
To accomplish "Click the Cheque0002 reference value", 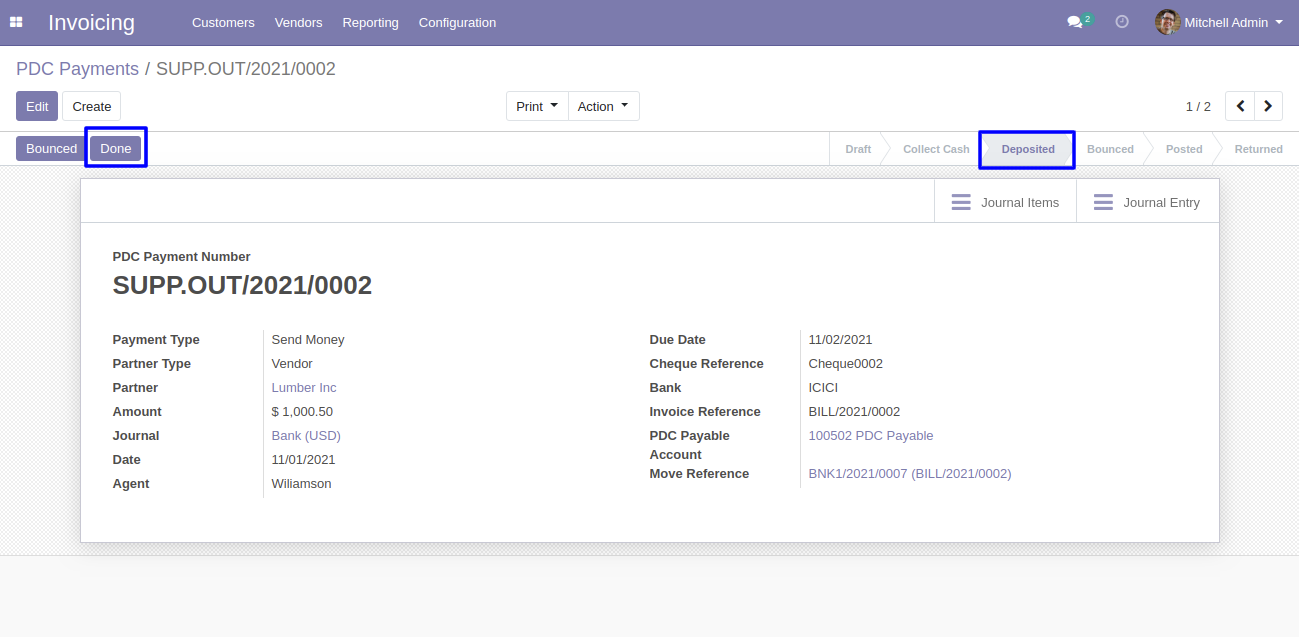I will click(846, 364).
